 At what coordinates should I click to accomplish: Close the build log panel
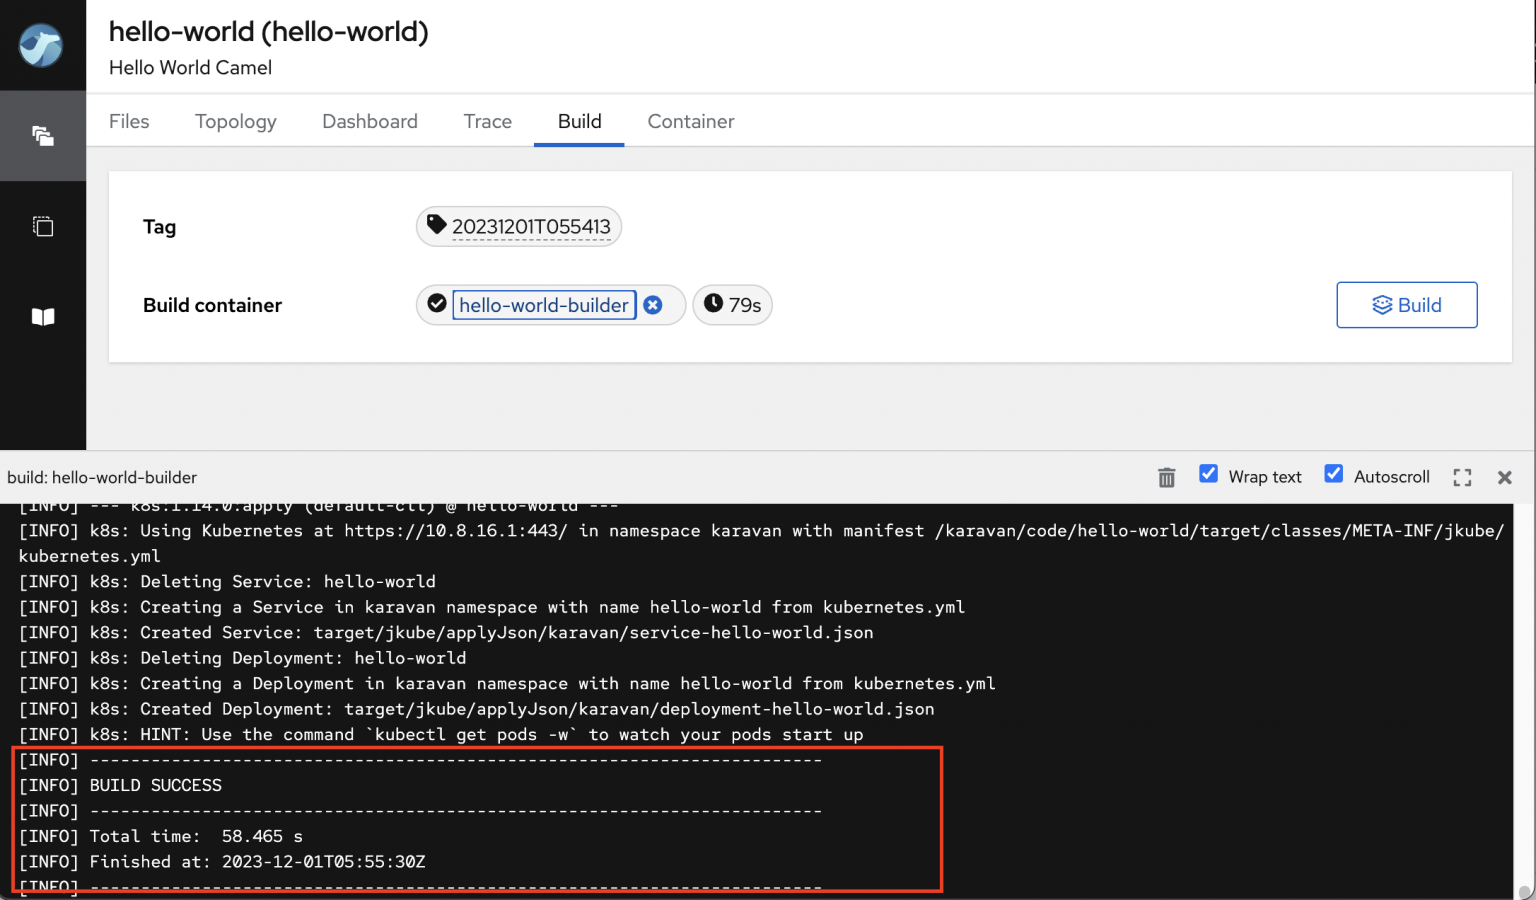point(1504,478)
